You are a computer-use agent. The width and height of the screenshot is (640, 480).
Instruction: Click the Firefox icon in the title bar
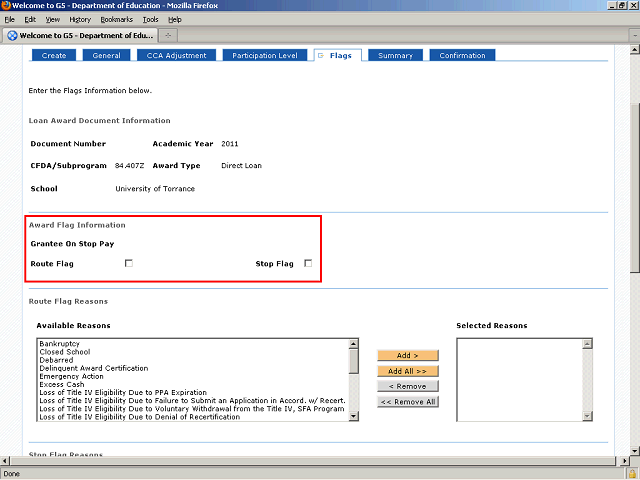[x=6, y=5]
